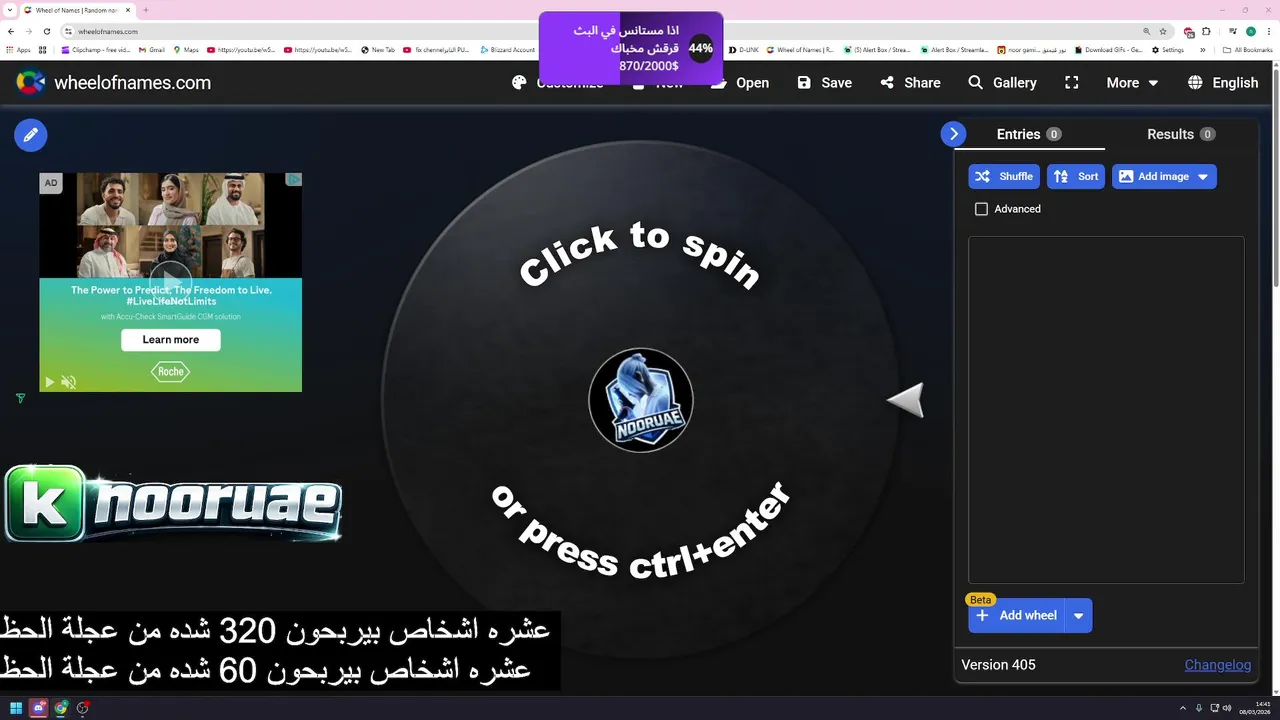Enable the Advanced checkbox
Image resolution: width=1280 pixels, height=720 pixels.
point(981,209)
